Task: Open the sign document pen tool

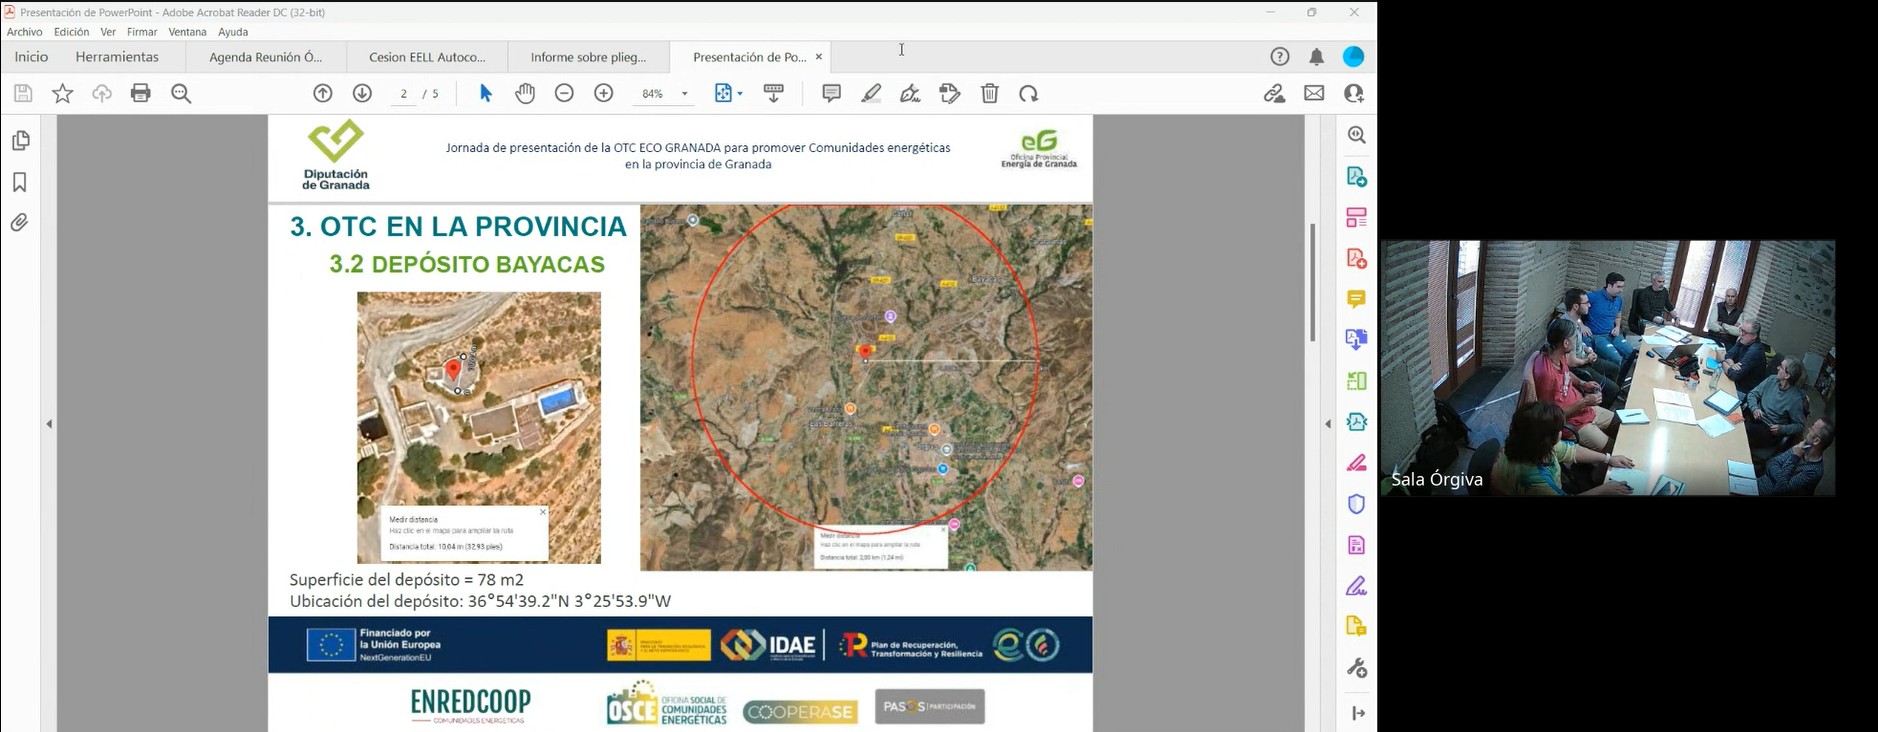Action: coord(910,93)
